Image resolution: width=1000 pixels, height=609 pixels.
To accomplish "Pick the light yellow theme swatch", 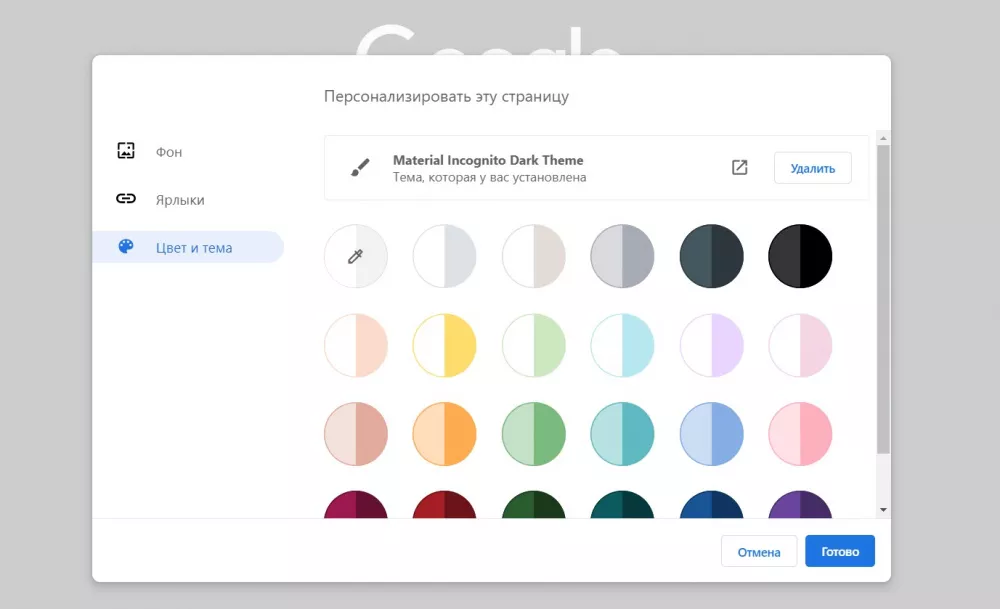I will click(x=444, y=346).
